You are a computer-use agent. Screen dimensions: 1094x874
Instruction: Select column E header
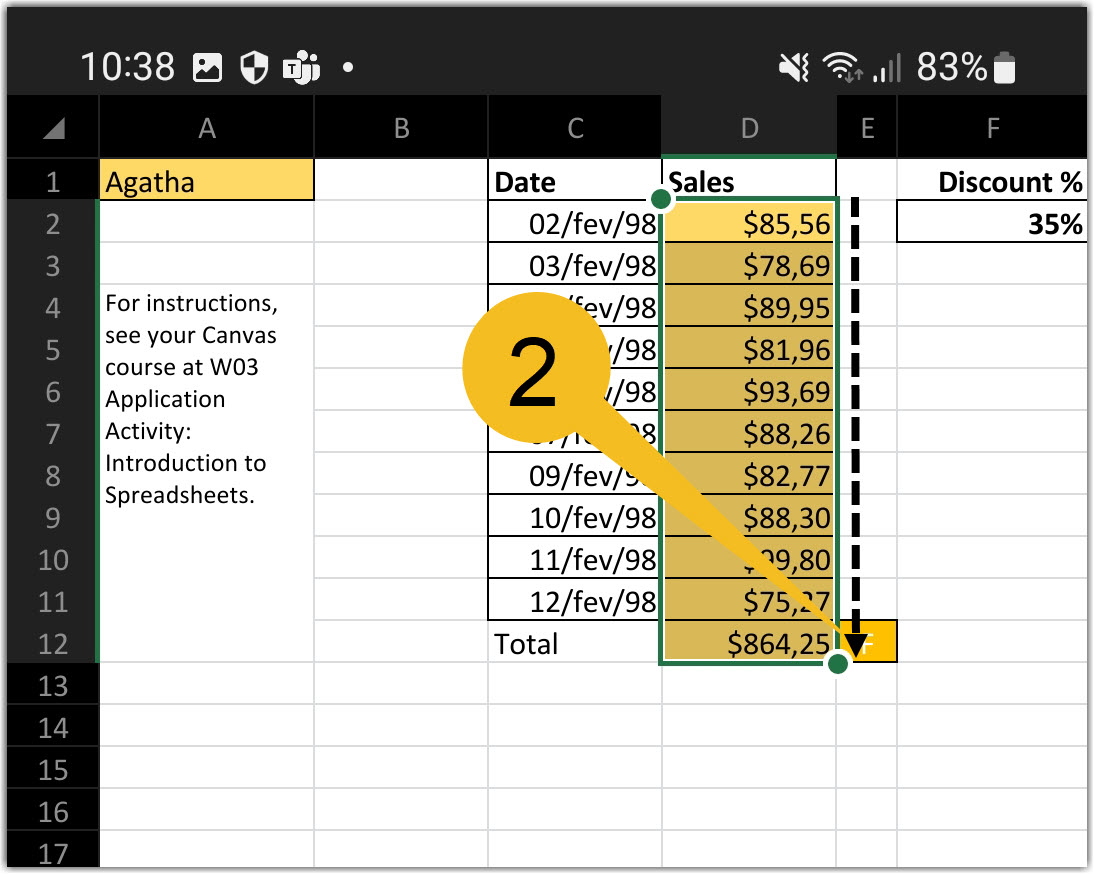[867, 128]
